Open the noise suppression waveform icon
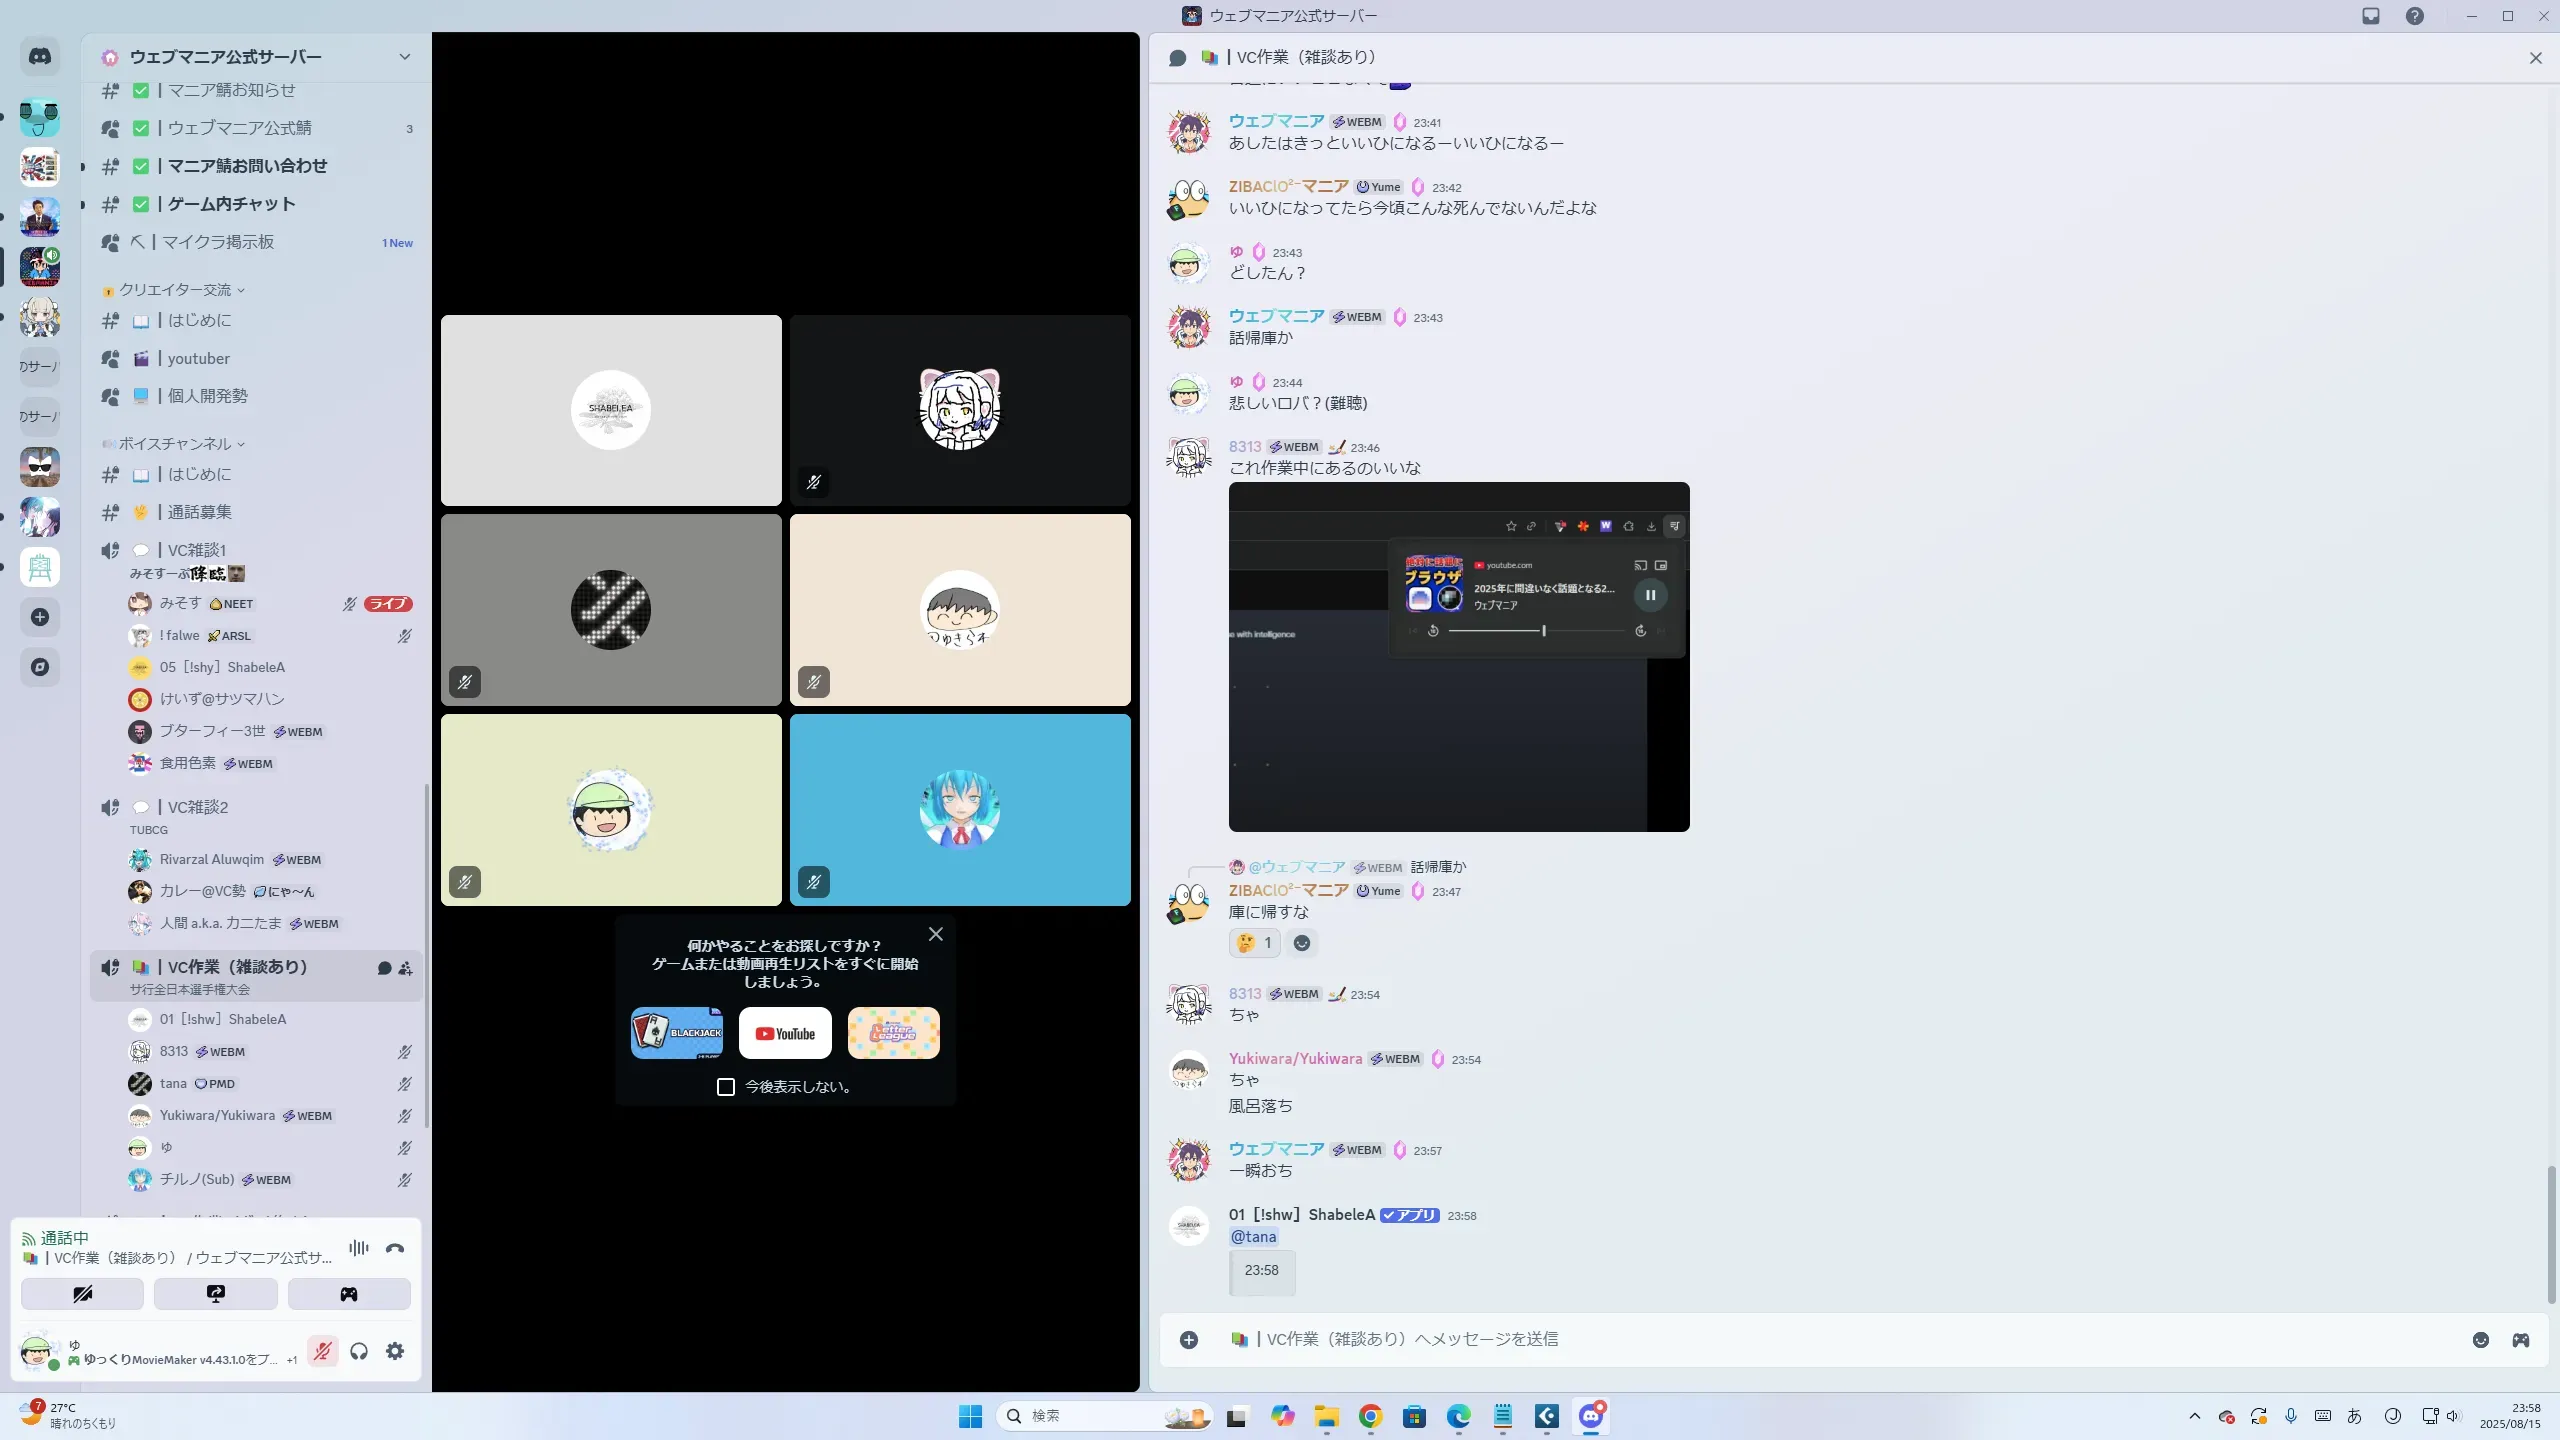Viewport: 2560px width, 1440px height. coord(358,1248)
